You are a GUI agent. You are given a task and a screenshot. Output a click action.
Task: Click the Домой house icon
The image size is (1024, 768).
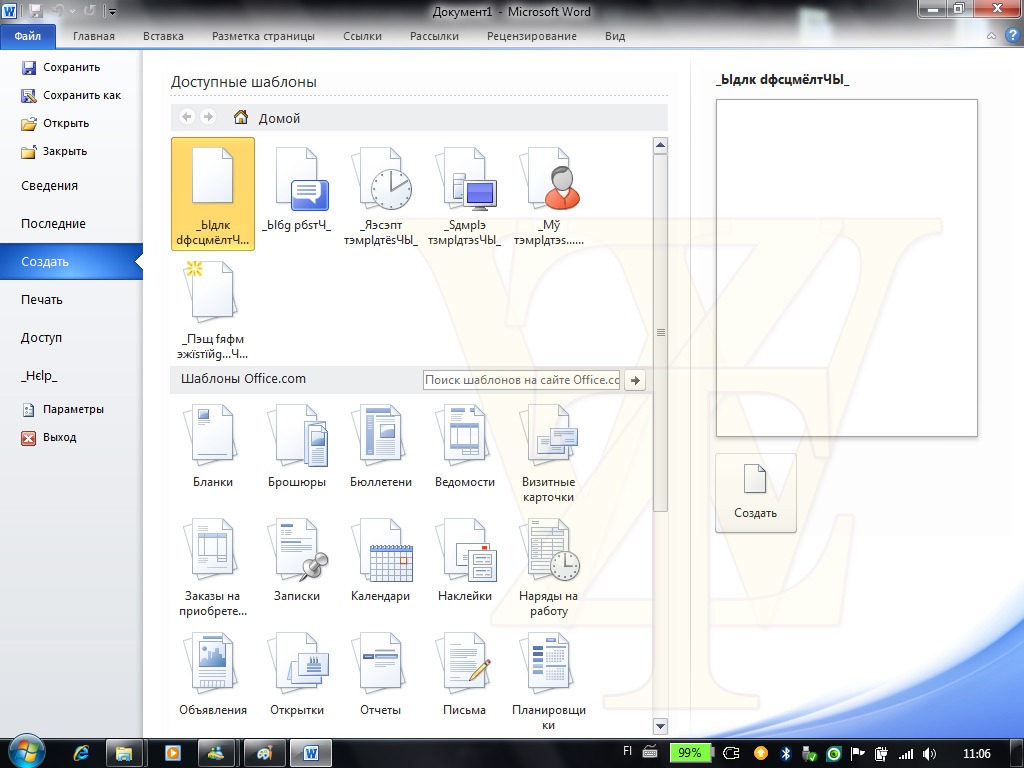point(241,118)
